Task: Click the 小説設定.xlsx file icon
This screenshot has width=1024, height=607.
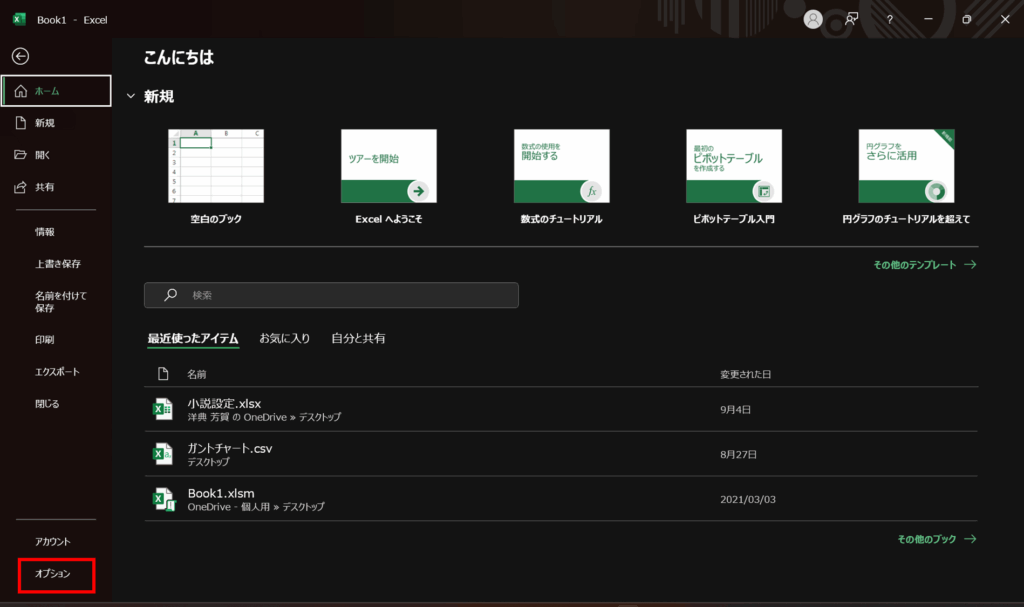Action: (x=162, y=409)
